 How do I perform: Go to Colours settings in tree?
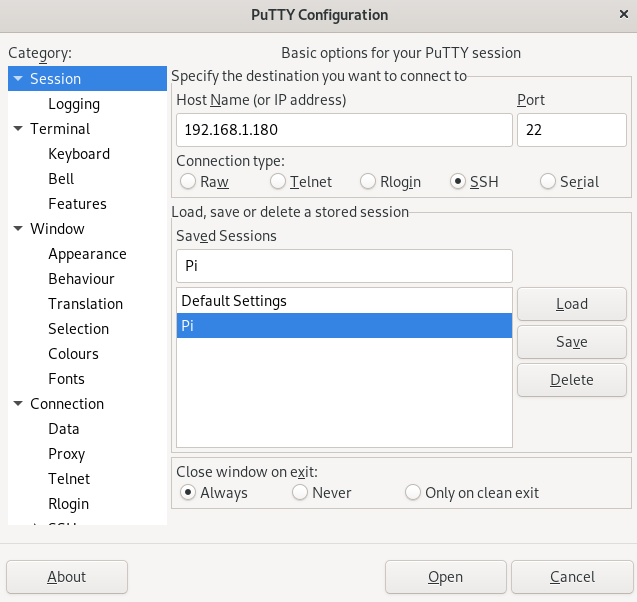pyautogui.click(x=74, y=354)
